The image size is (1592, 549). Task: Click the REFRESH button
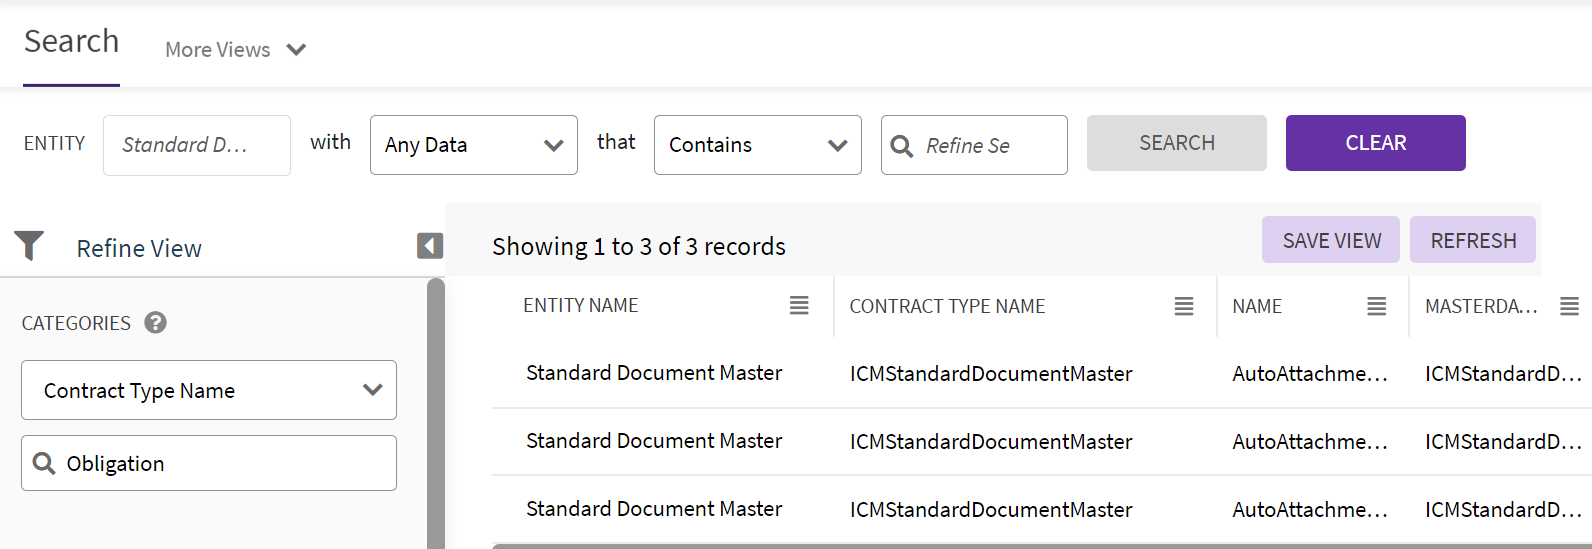(x=1472, y=241)
